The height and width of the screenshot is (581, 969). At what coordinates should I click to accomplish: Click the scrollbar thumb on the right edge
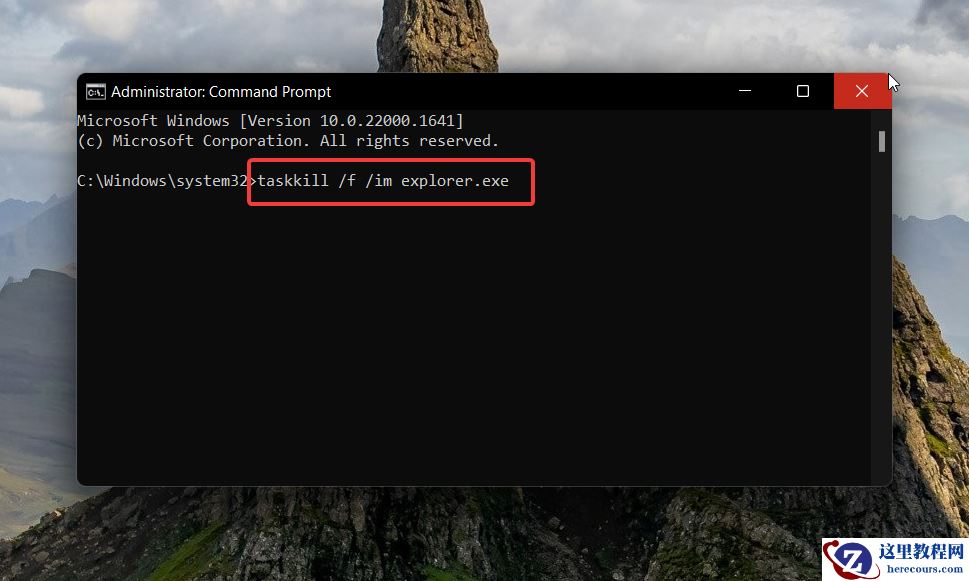[881, 141]
